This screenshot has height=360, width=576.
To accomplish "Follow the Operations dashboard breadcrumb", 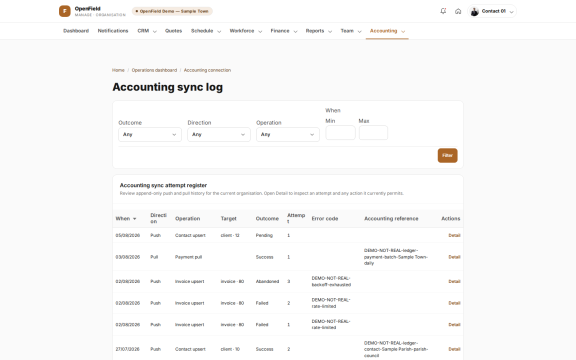I will 154,70.
